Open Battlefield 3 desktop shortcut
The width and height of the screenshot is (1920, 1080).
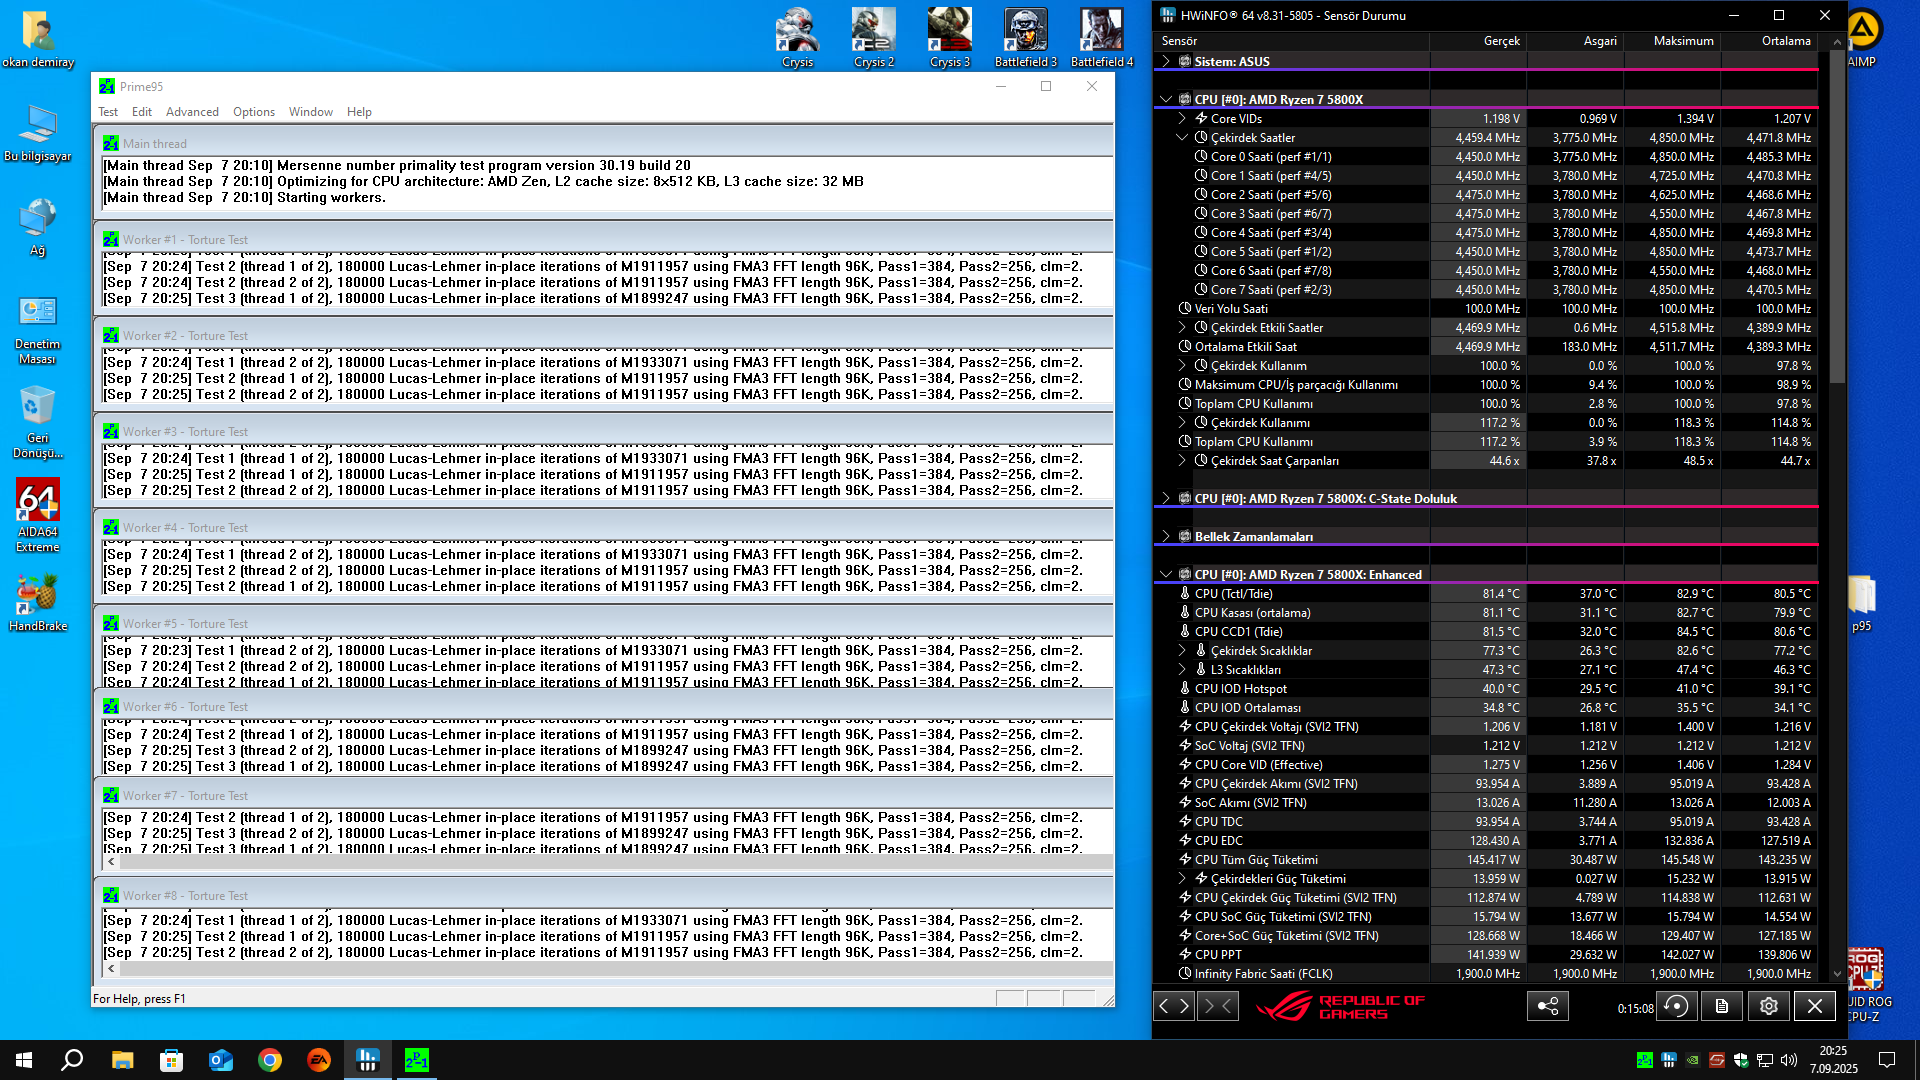pyautogui.click(x=1026, y=38)
